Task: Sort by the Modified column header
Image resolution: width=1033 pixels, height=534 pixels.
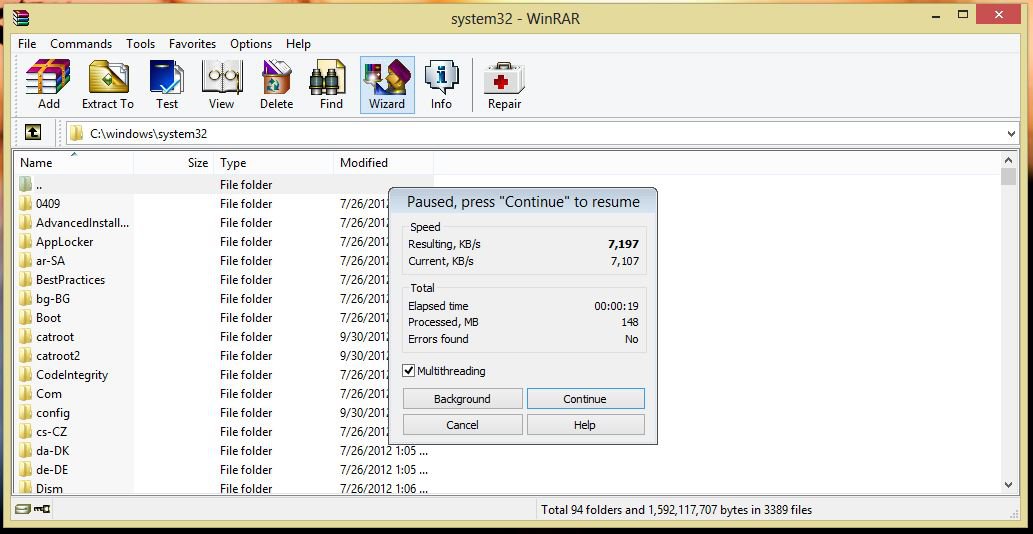Action: click(x=384, y=163)
